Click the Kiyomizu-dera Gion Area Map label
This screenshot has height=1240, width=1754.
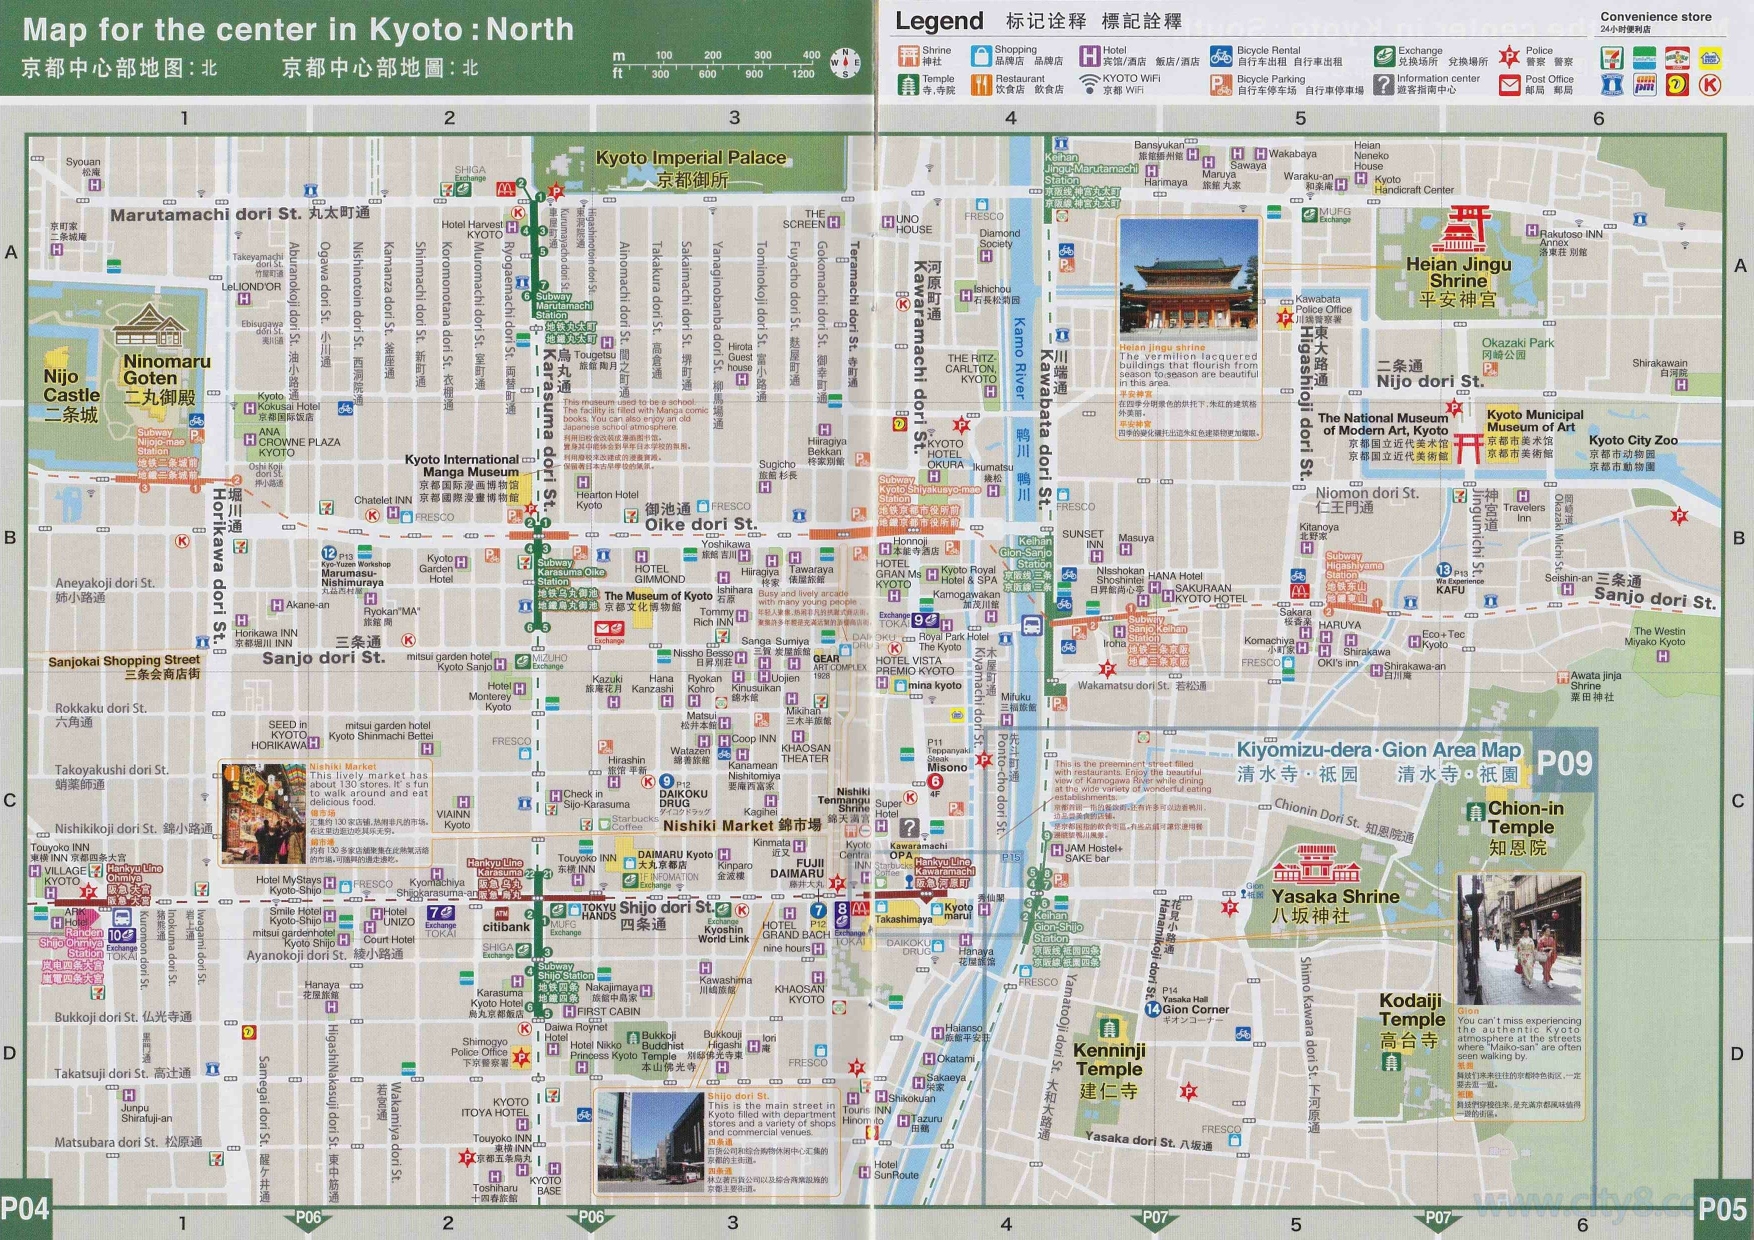coord(1378,751)
